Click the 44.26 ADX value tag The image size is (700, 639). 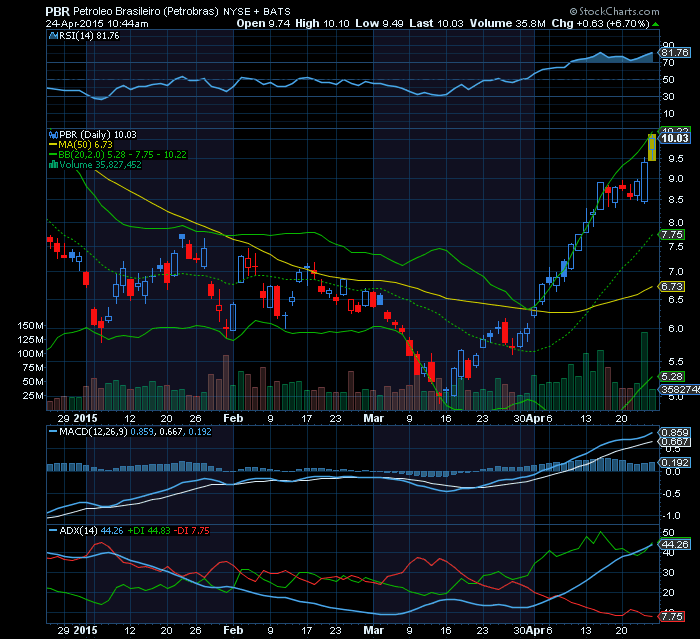(x=675, y=545)
